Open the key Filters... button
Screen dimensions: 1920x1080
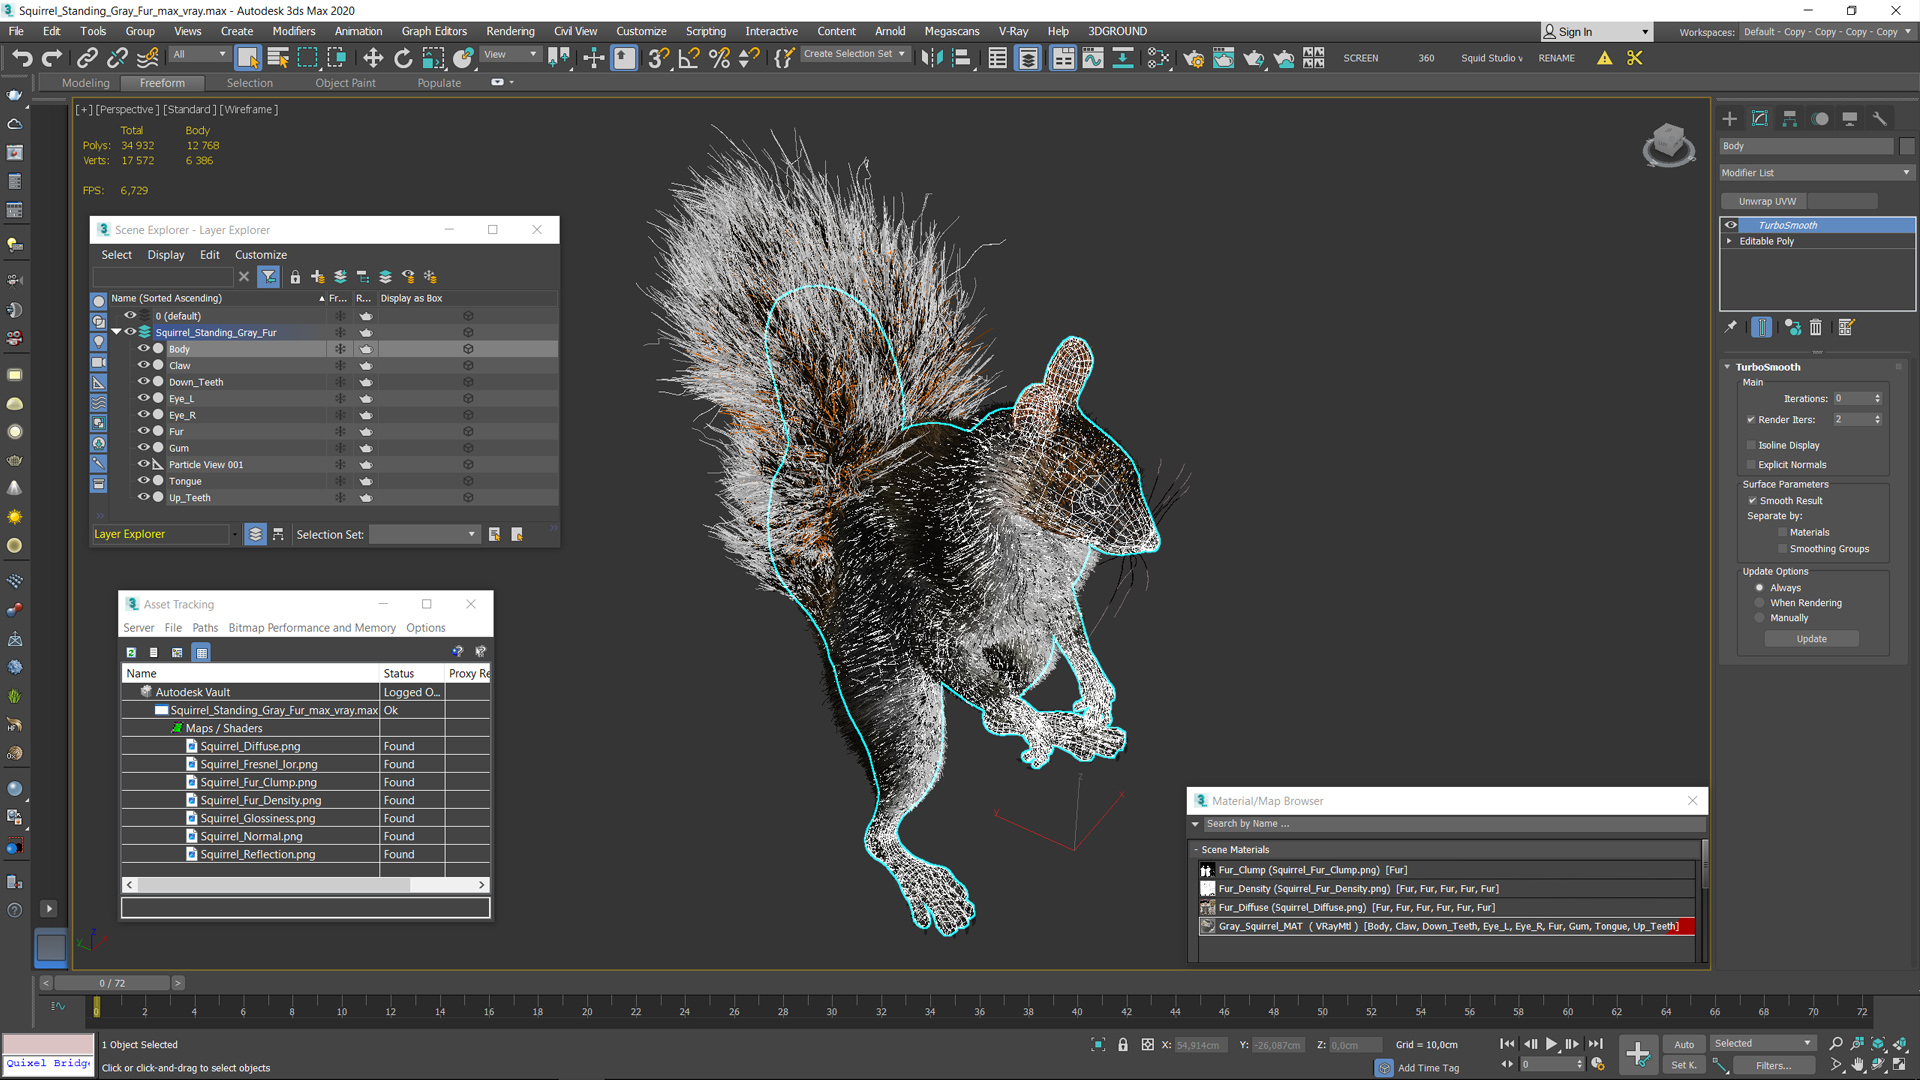1773,1066
